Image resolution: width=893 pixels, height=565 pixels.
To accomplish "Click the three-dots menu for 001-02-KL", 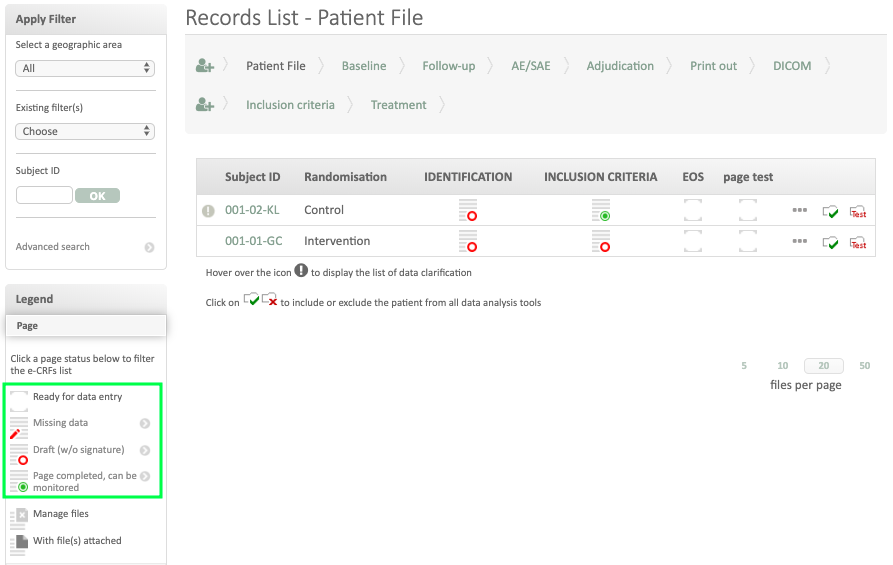I will coord(799,210).
